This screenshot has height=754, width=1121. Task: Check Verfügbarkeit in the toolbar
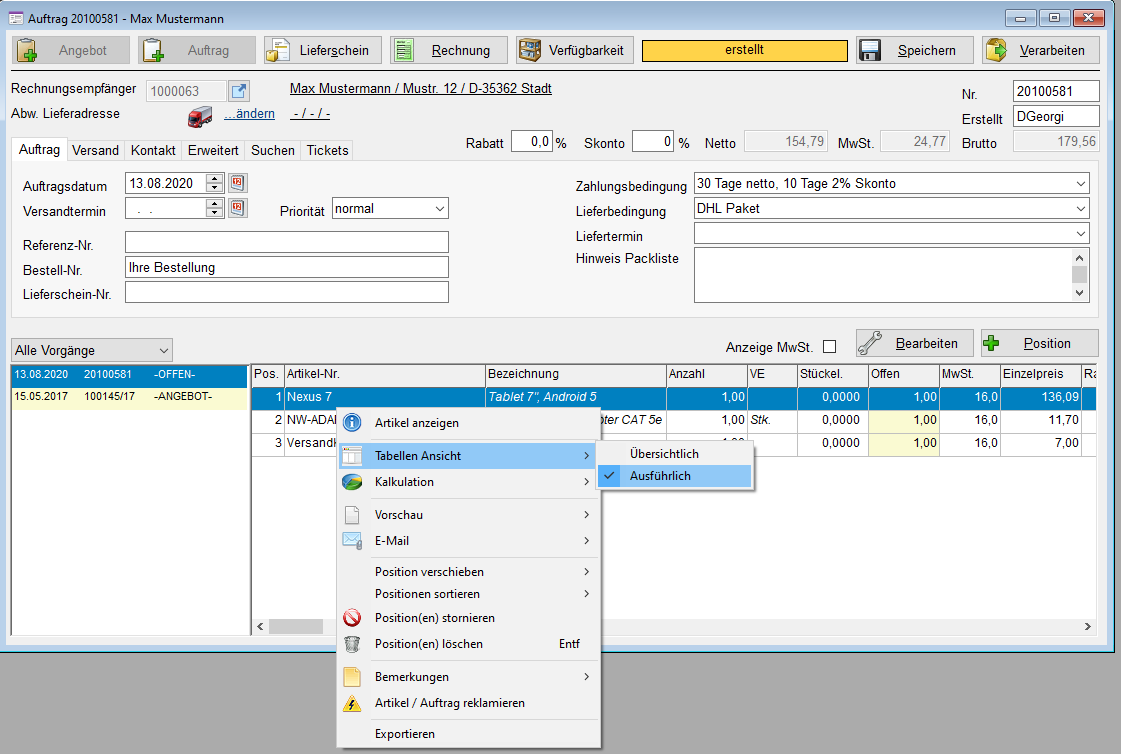(575, 50)
